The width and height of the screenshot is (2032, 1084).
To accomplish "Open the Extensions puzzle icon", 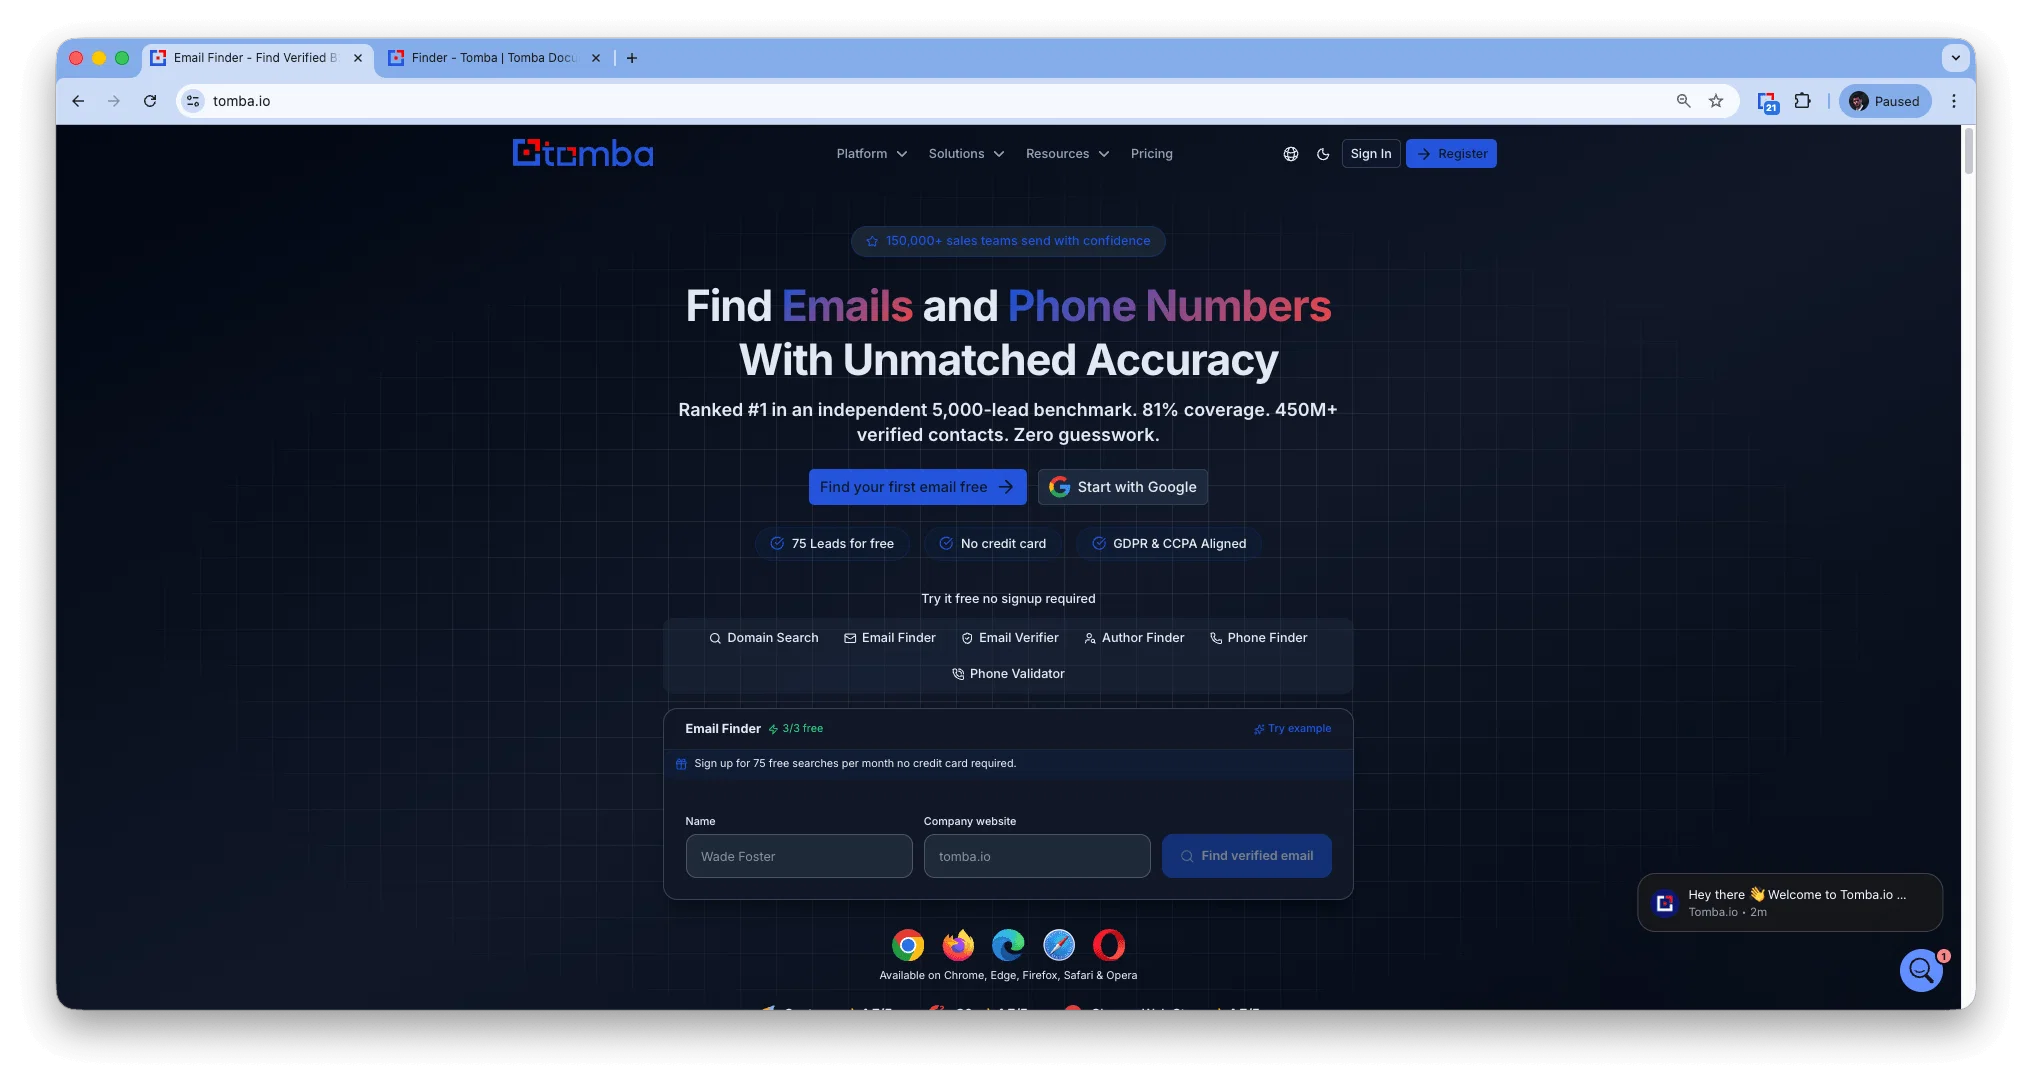I will tap(1803, 101).
